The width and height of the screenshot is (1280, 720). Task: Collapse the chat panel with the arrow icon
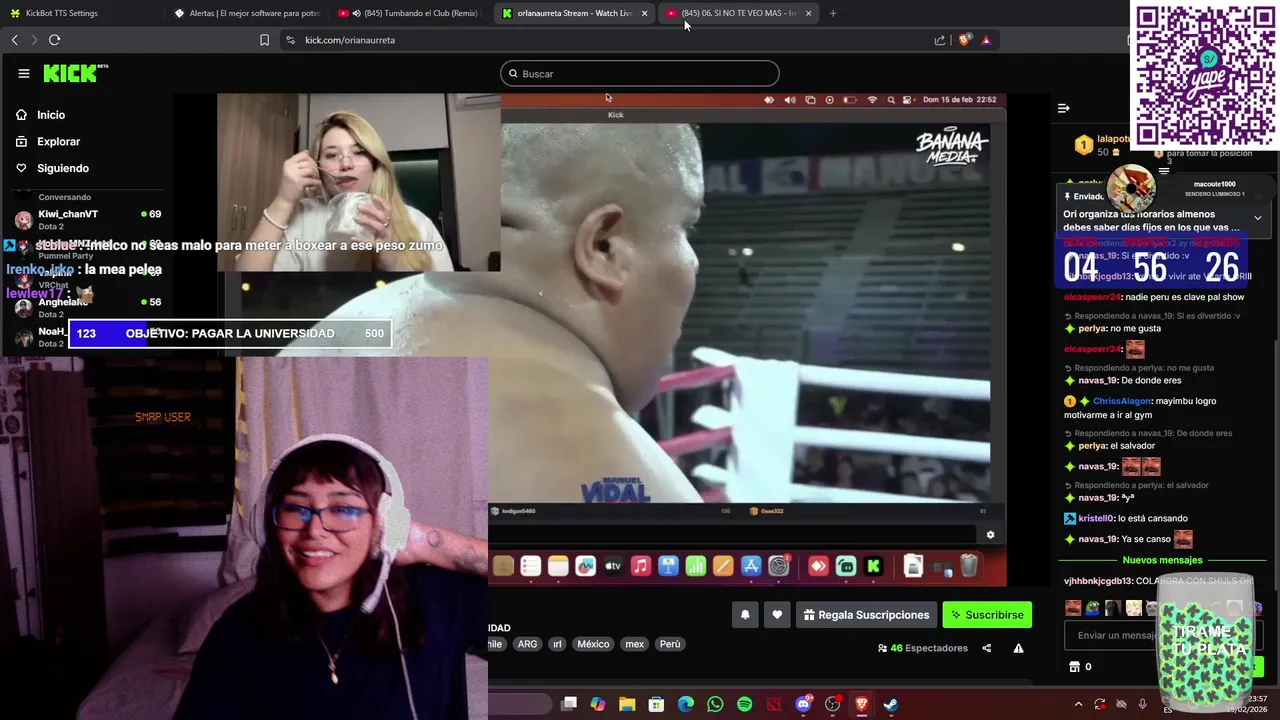point(1064,108)
